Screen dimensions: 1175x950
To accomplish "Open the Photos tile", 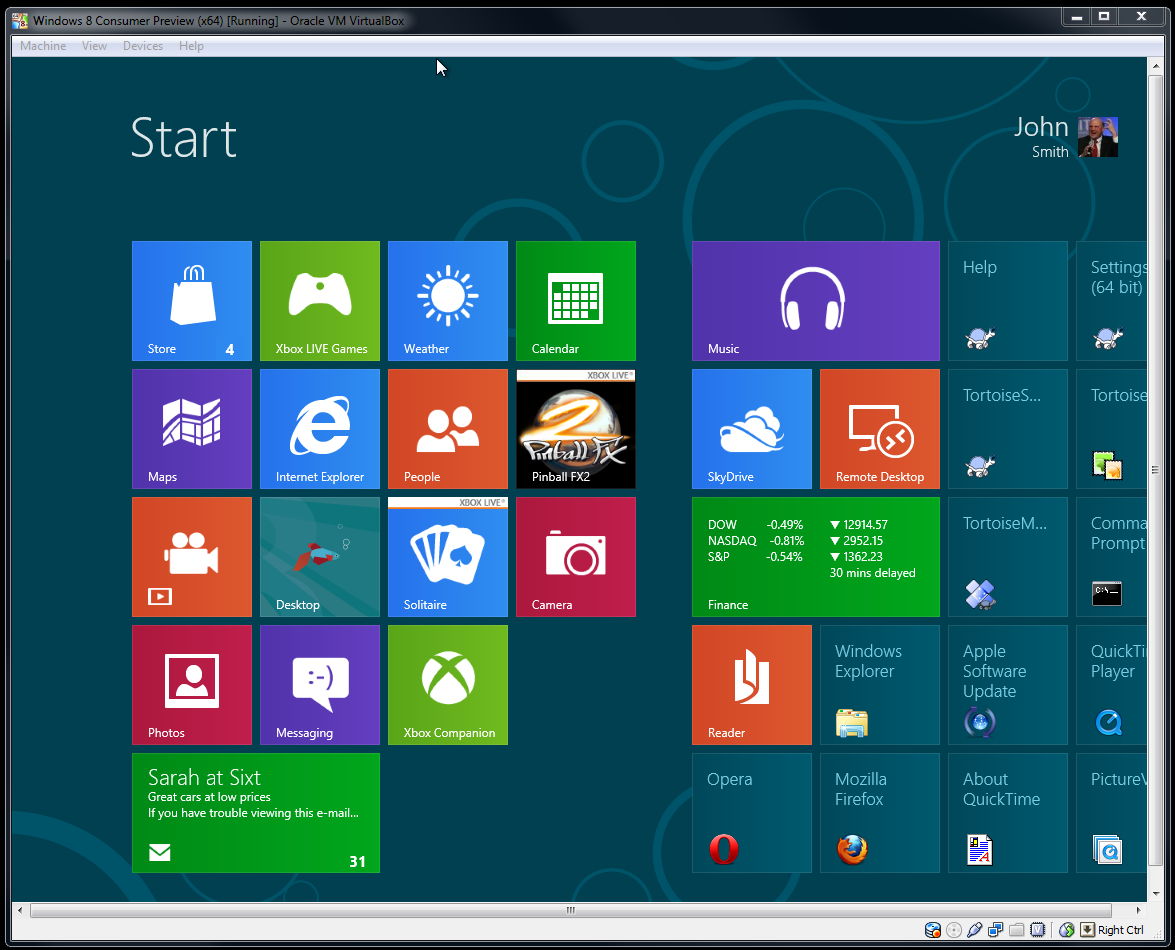I will pyautogui.click(x=192, y=686).
